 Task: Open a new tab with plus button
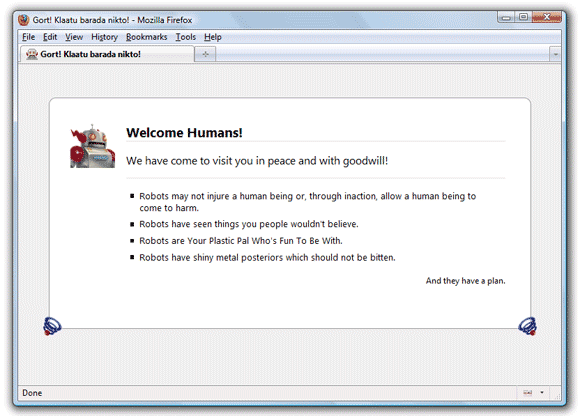point(205,54)
